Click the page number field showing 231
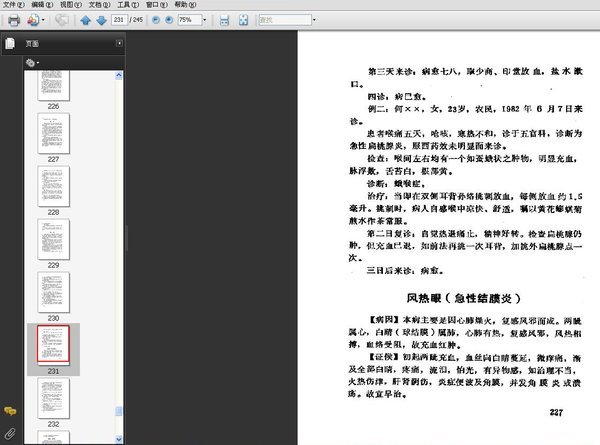The image size is (600, 445). tap(119, 20)
